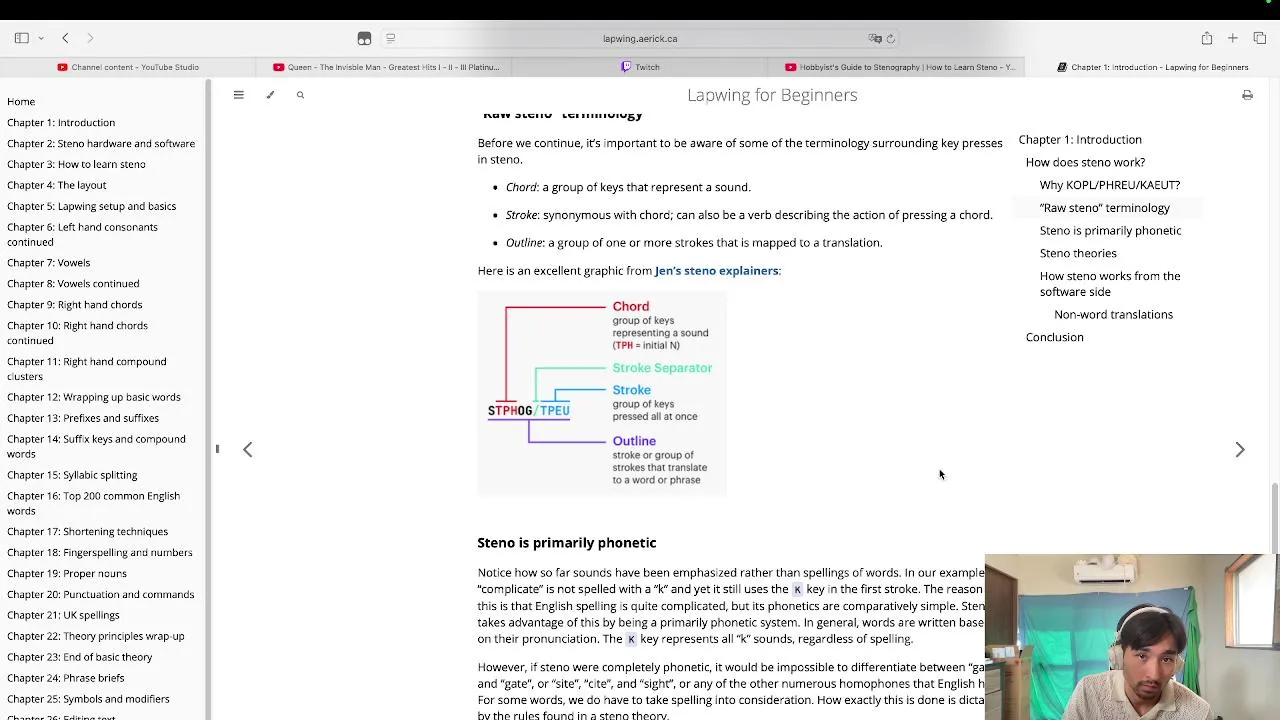Jump to "Raw steno" terminology outline entry
The image size is (1280, 720).
(1105, 208)
